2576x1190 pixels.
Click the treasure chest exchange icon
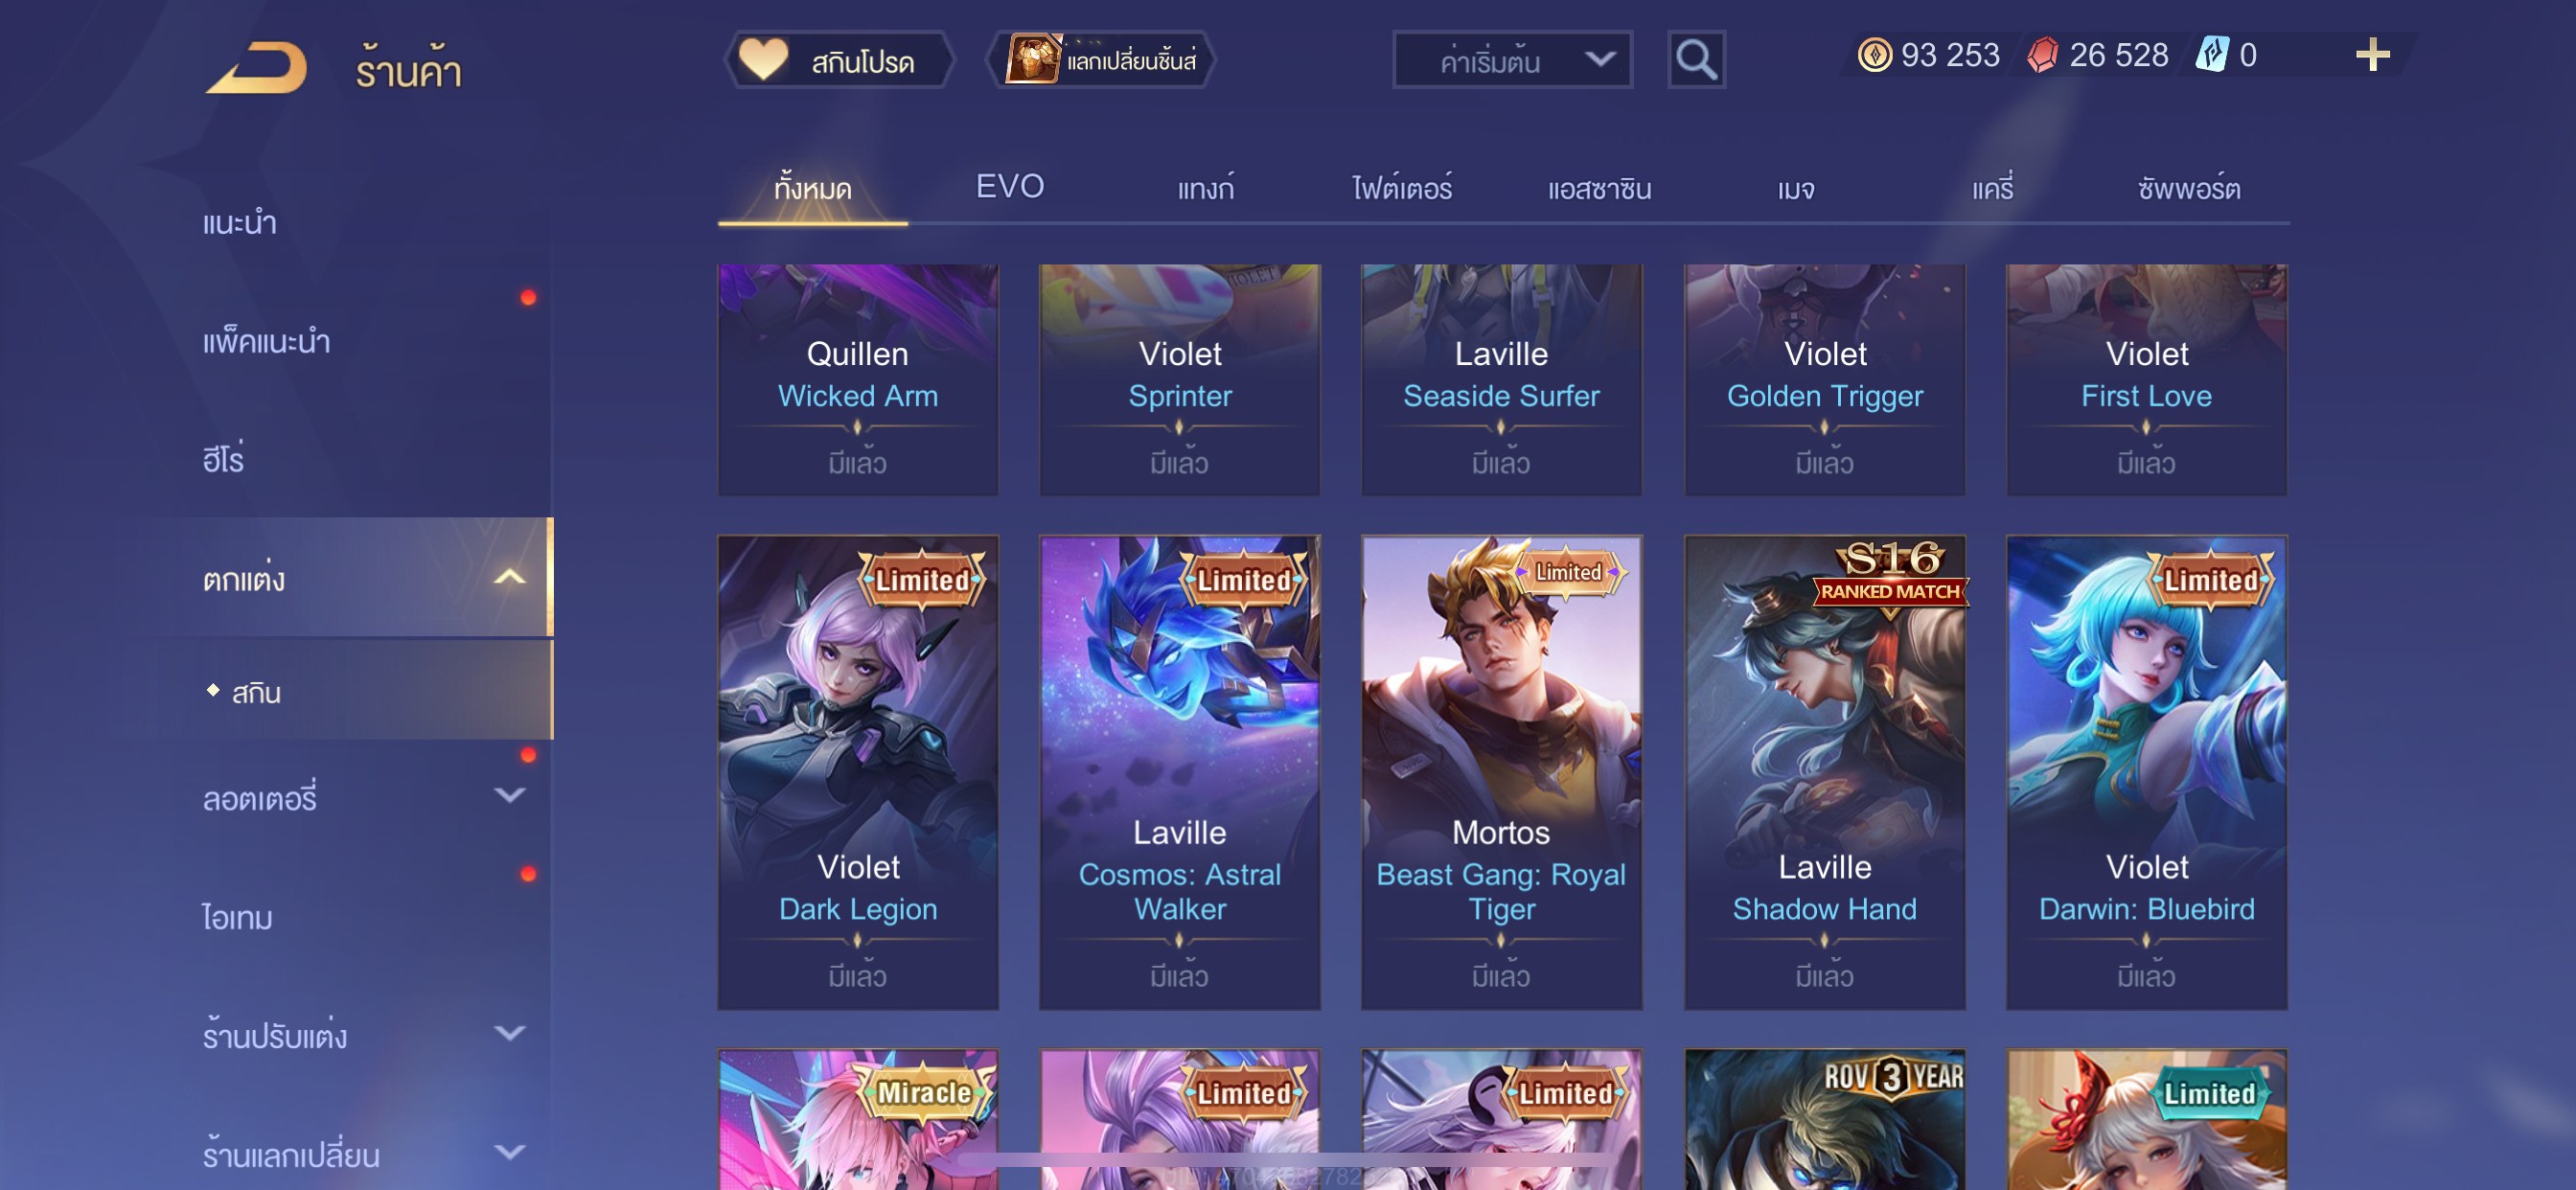pyautogui.click(x=1031, y=59)
